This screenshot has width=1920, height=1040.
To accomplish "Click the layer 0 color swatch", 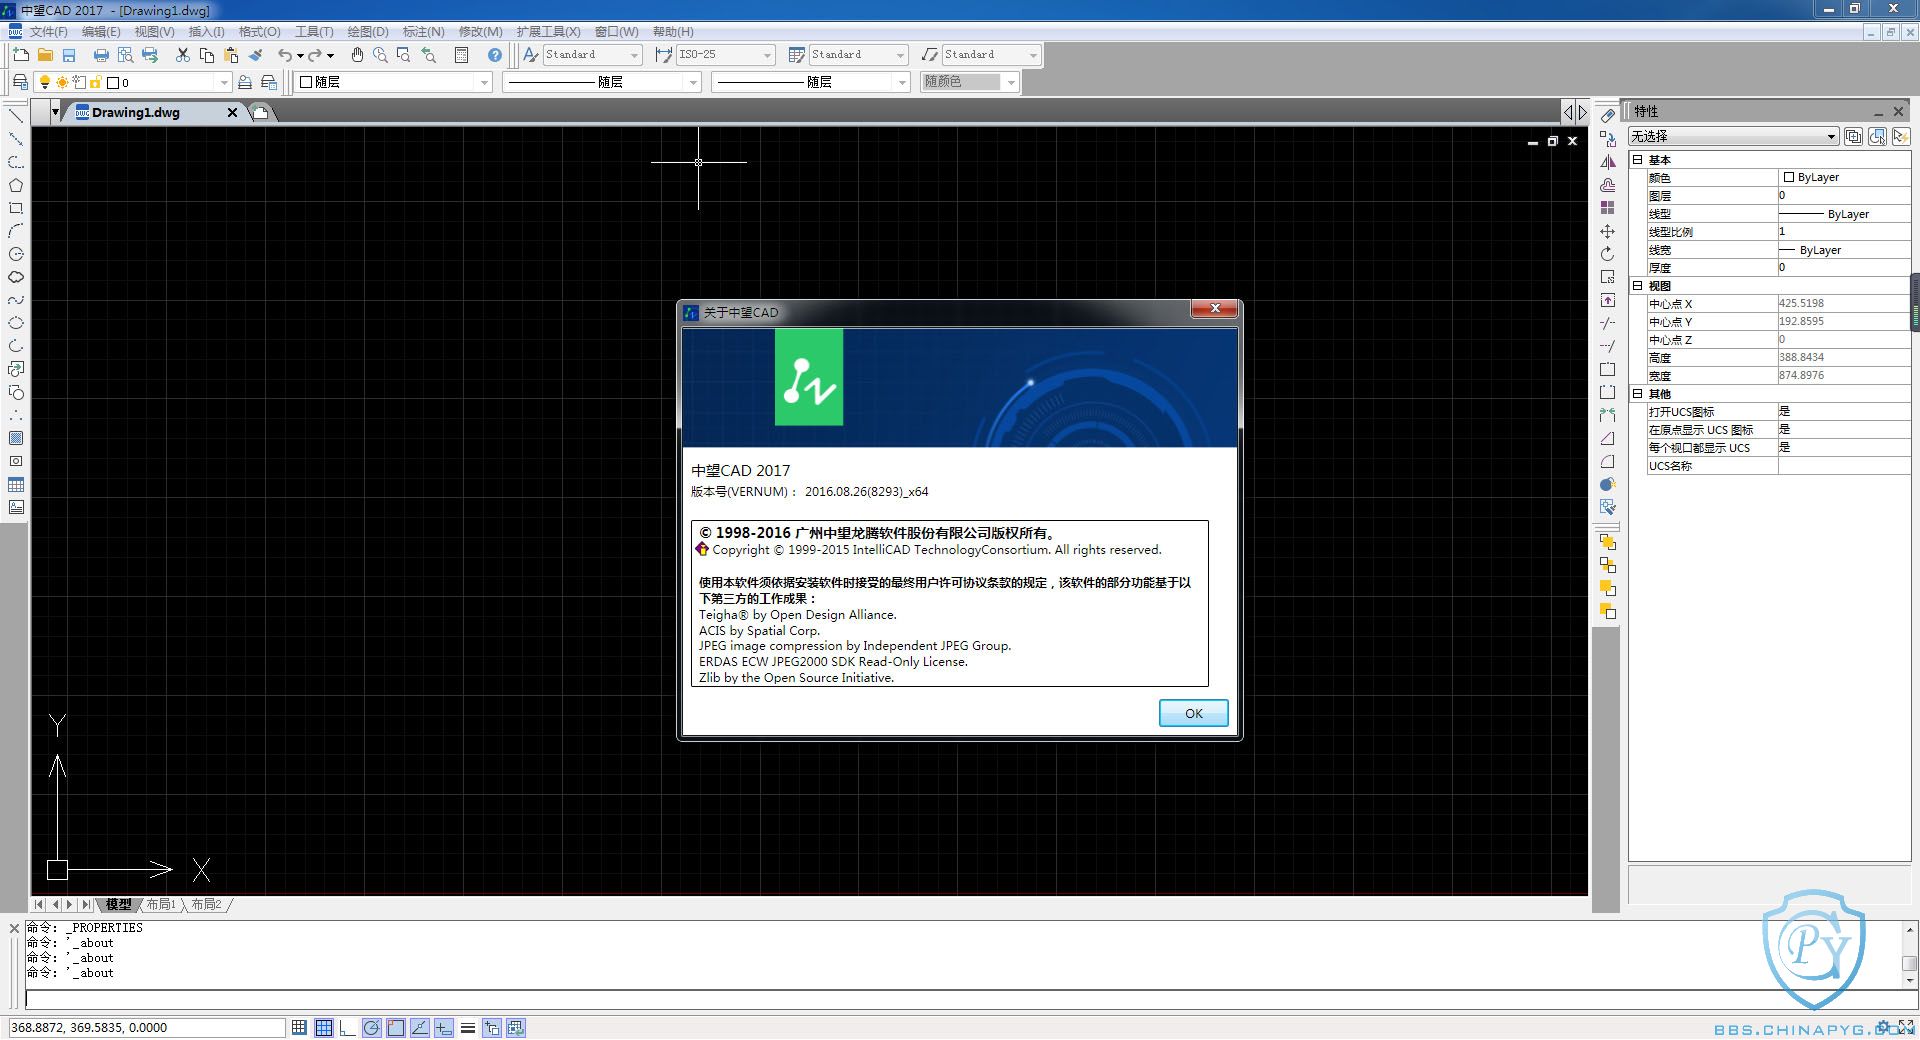I will (113, 83).
